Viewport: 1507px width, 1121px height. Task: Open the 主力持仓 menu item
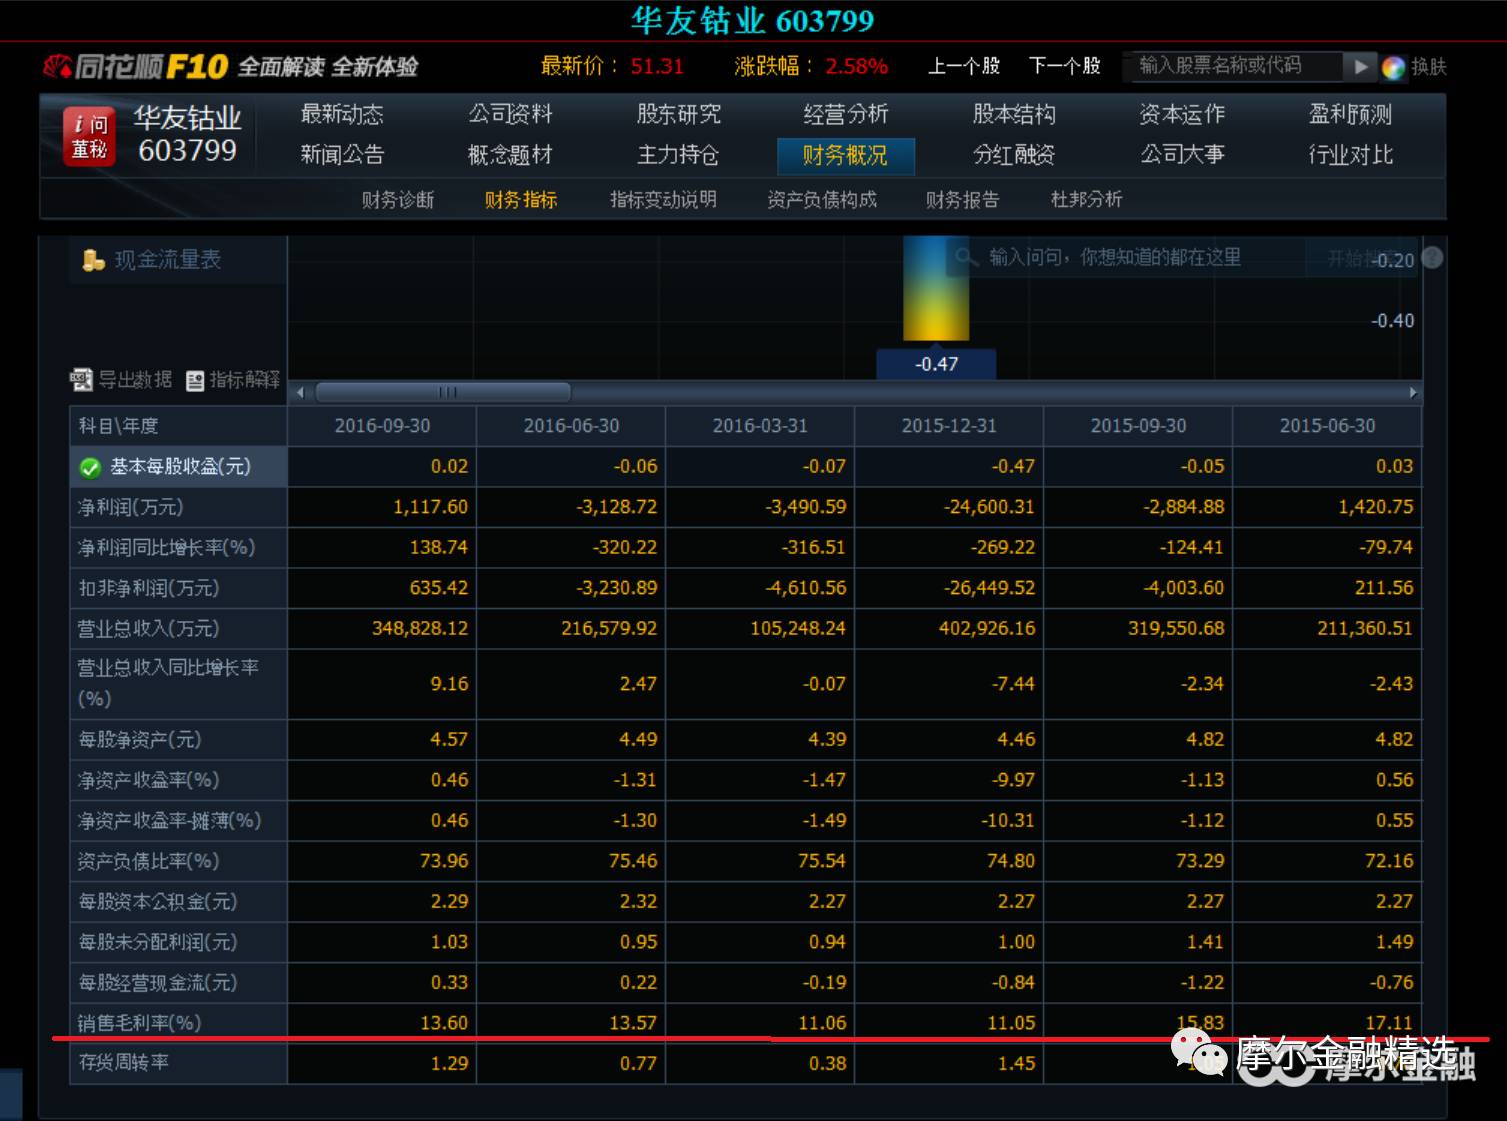678,154
